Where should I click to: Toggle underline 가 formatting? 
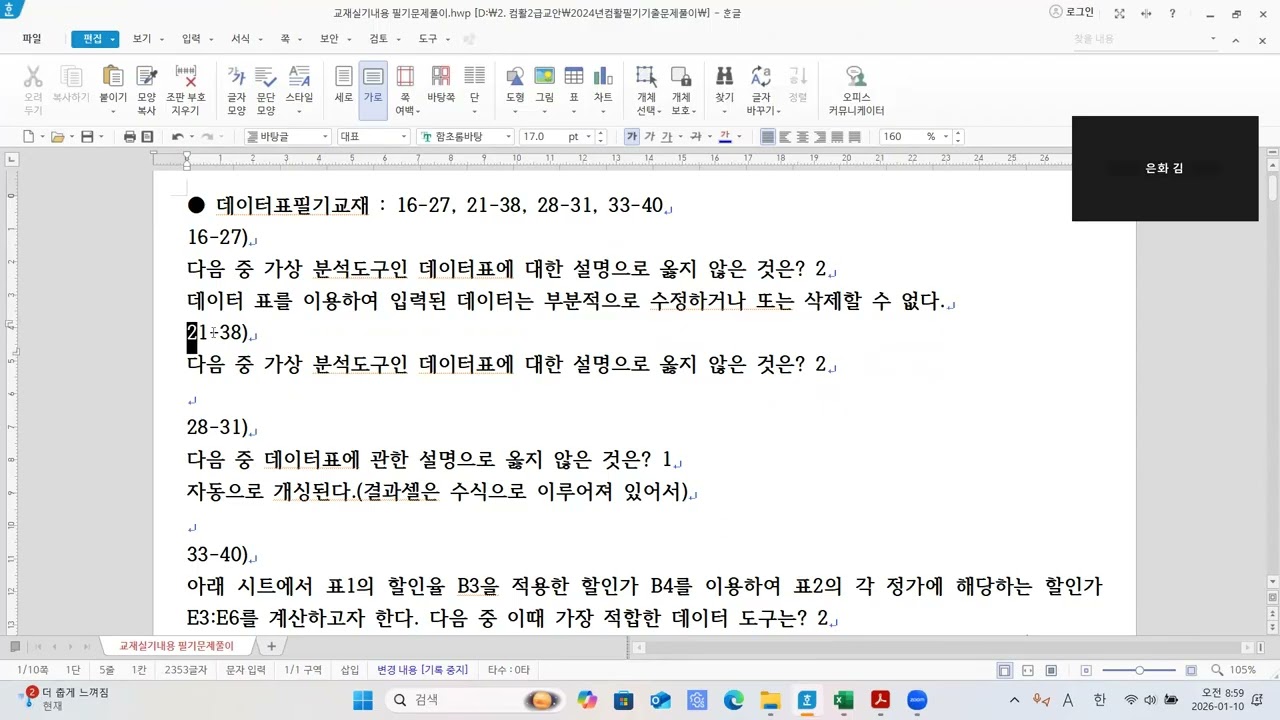pos(667,137)
